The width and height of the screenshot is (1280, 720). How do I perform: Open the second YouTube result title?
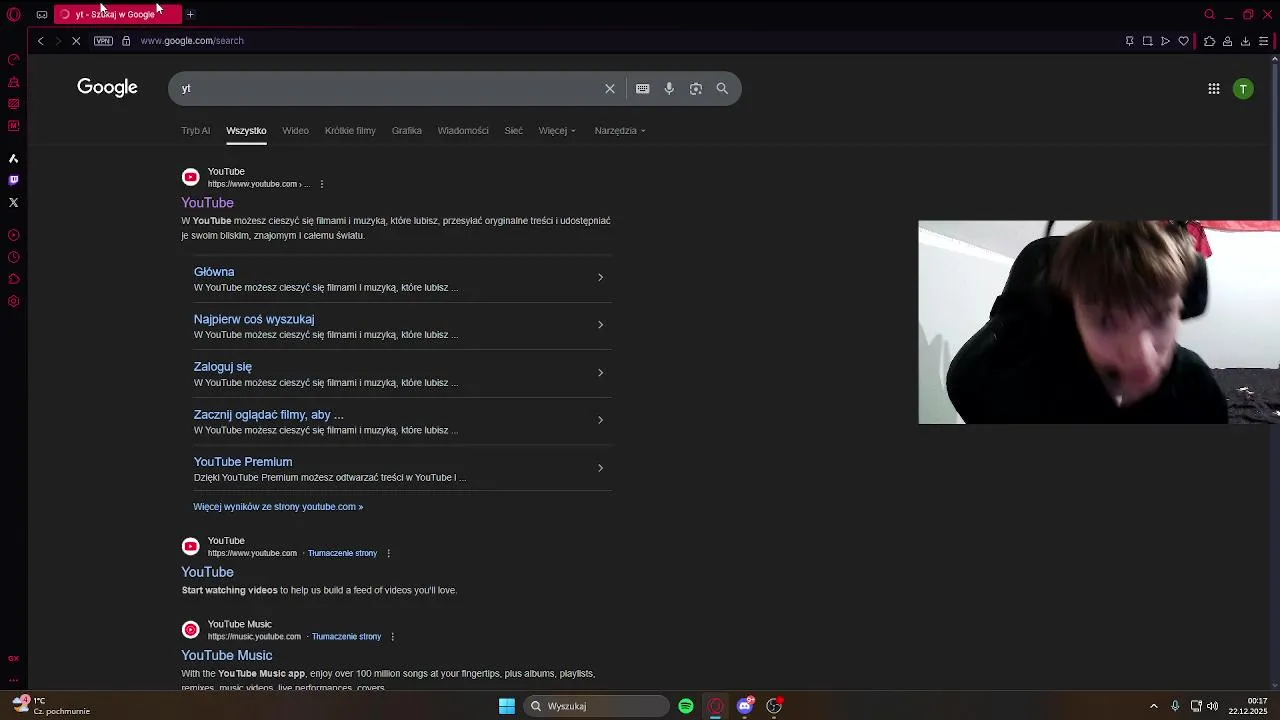(207, 572)
